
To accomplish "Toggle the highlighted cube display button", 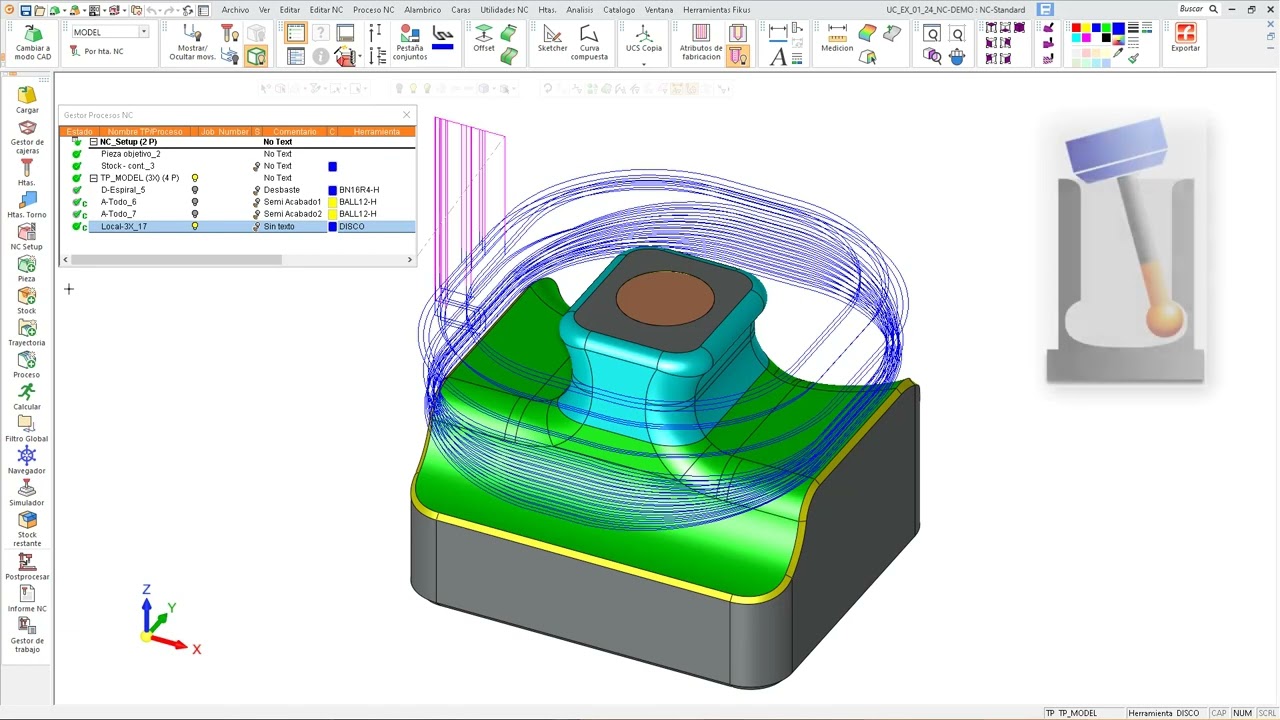I will tap(256, 56).
